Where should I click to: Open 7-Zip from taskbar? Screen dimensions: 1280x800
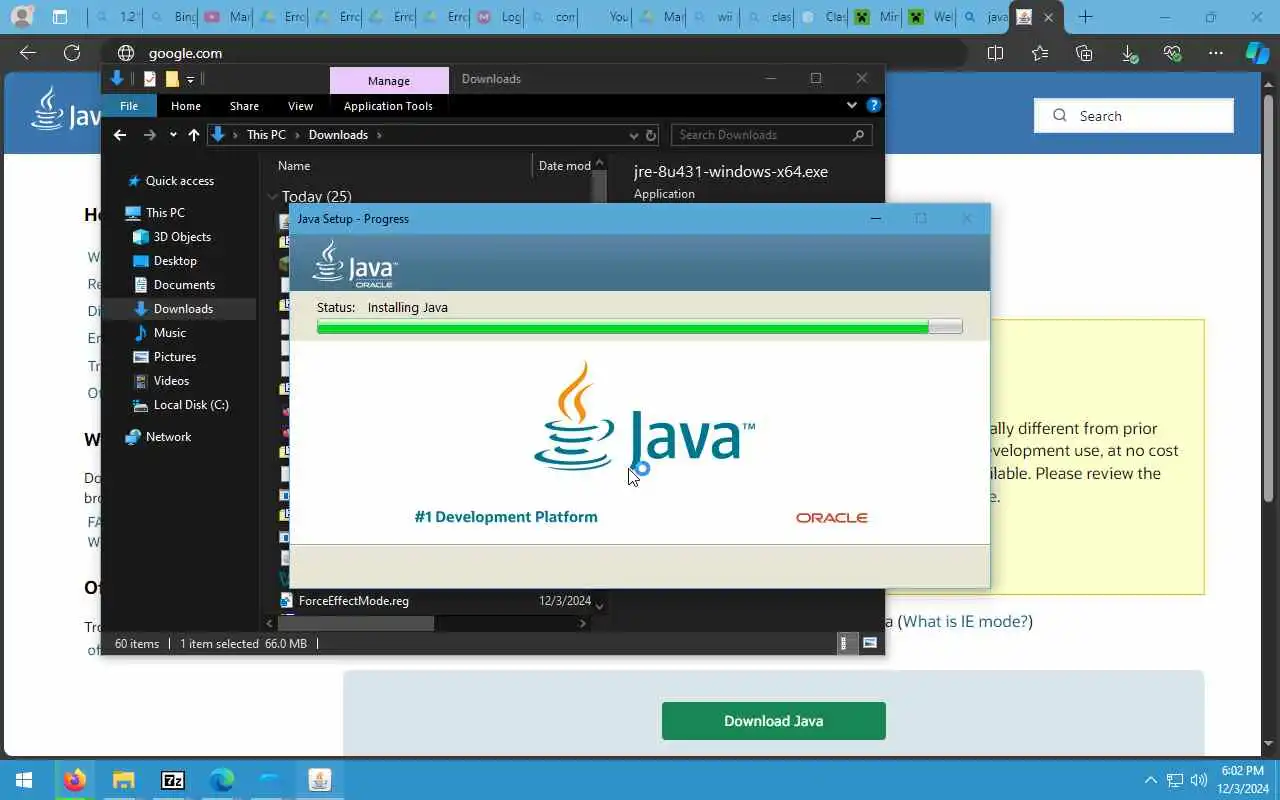click(x=172, y=780)
